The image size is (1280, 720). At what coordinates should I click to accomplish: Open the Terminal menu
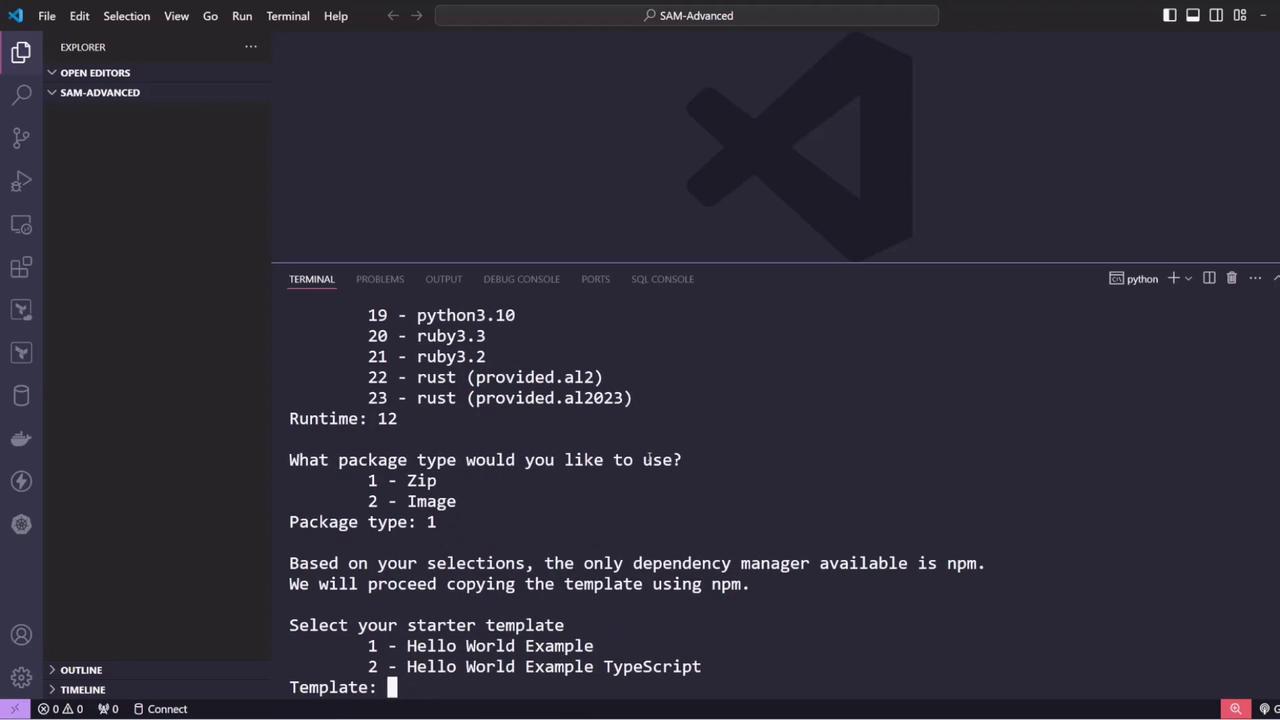click(288, 16)
